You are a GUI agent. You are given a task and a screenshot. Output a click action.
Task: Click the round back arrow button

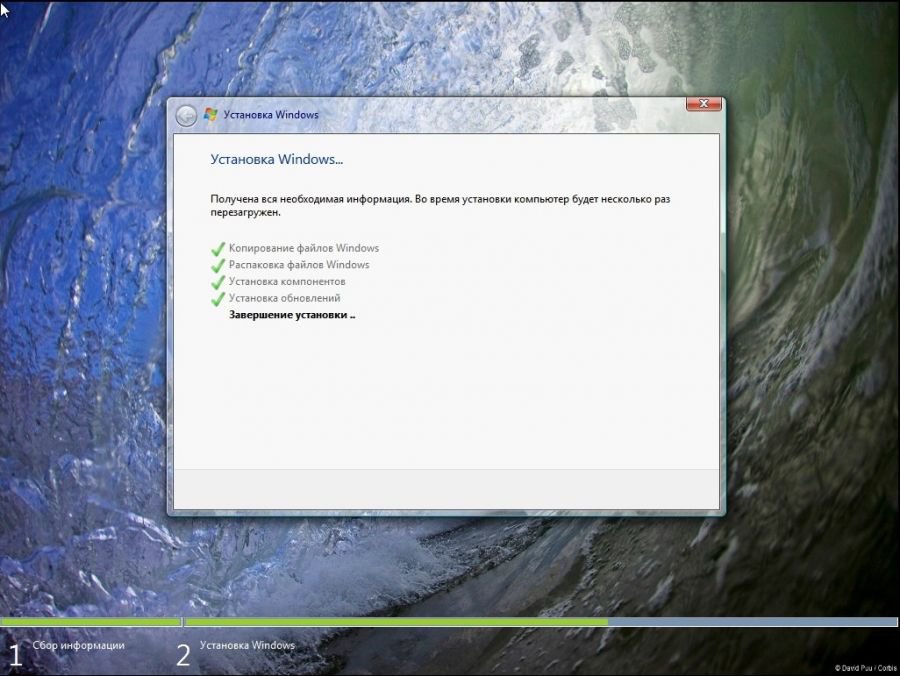186,115
